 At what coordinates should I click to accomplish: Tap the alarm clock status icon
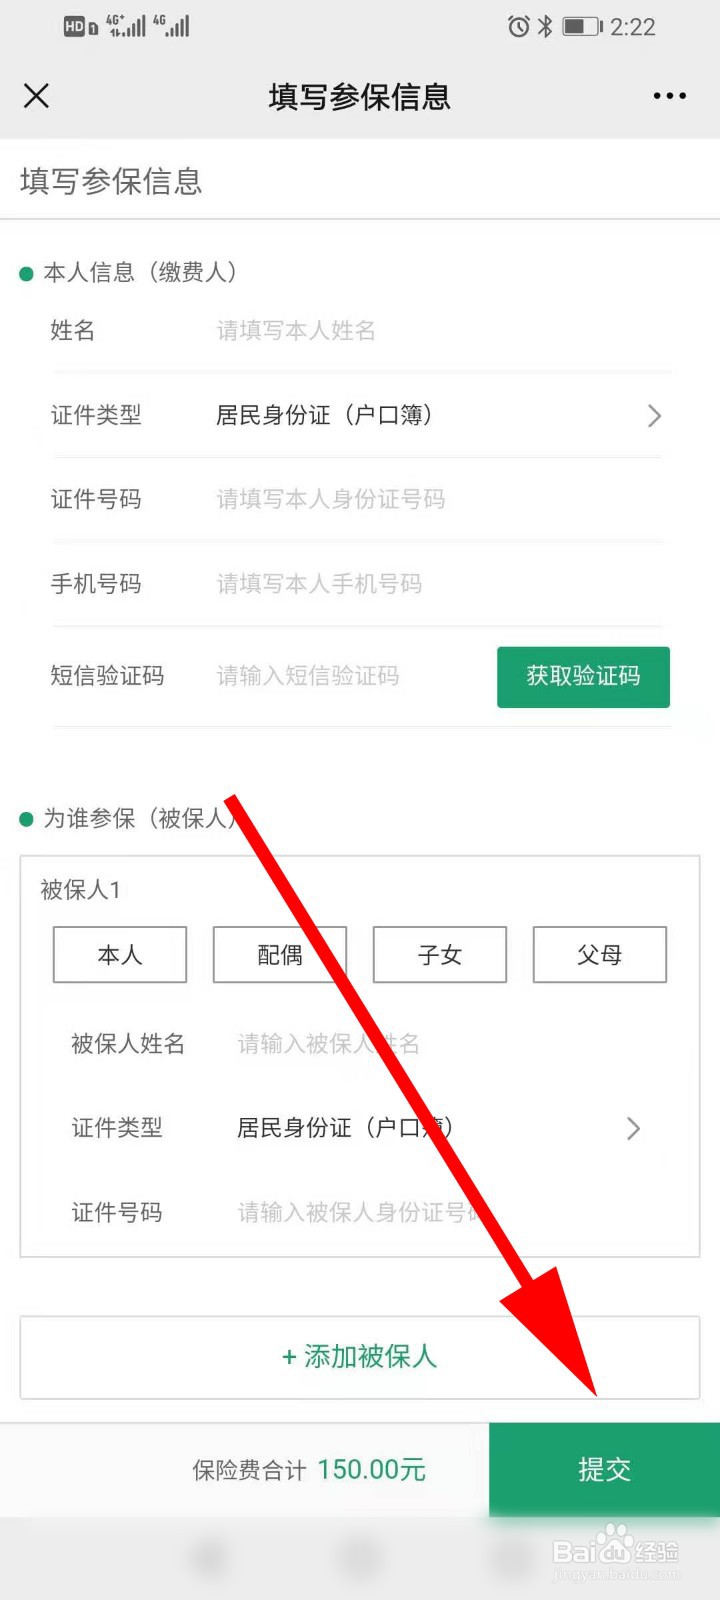(x=518, y=27)
